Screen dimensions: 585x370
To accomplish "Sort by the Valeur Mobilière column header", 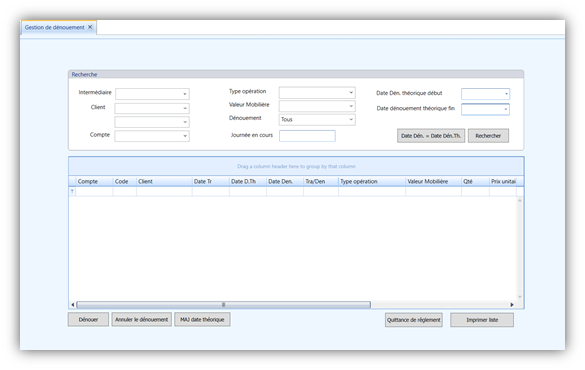I will 434,181.
